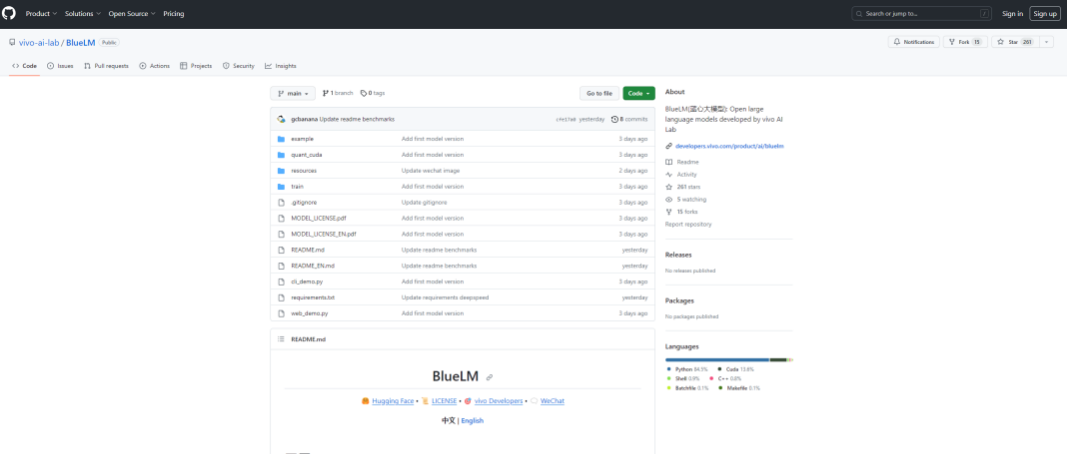Open web_demo.py file
This screenshot has height=454, width=1067.
[310, 313]
